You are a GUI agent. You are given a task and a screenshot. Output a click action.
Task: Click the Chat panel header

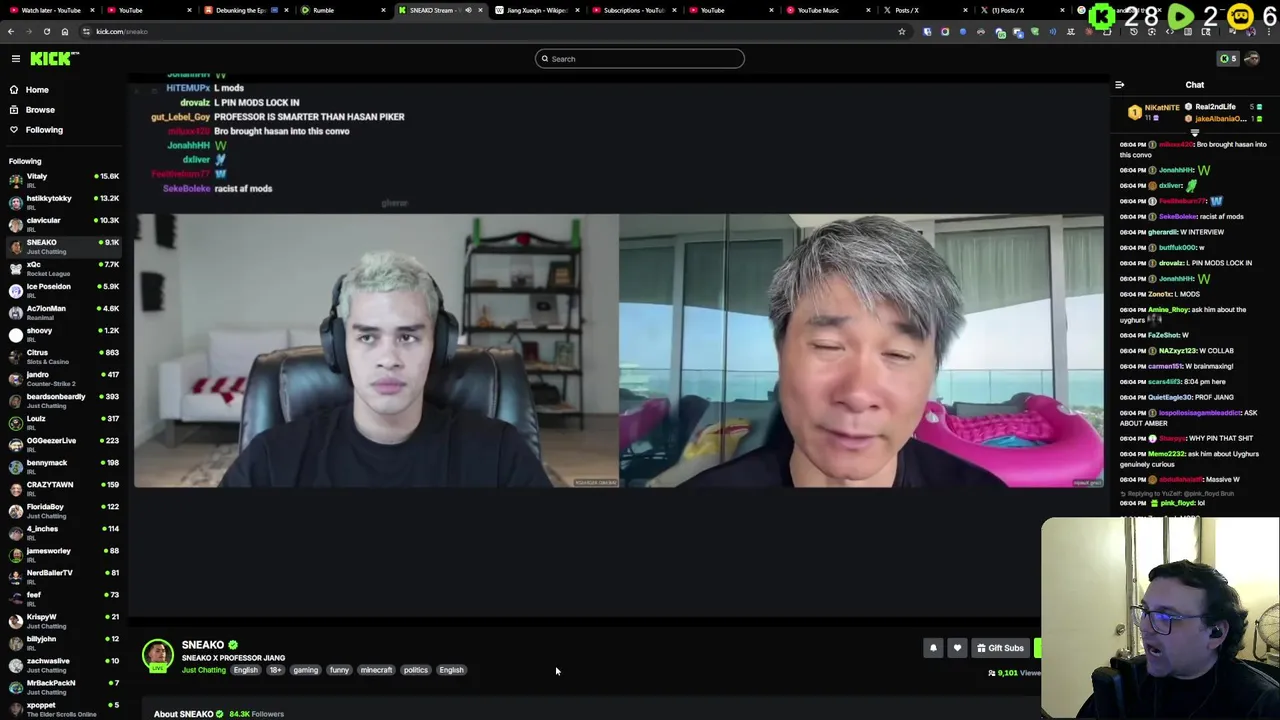(x=1195, y=85)
